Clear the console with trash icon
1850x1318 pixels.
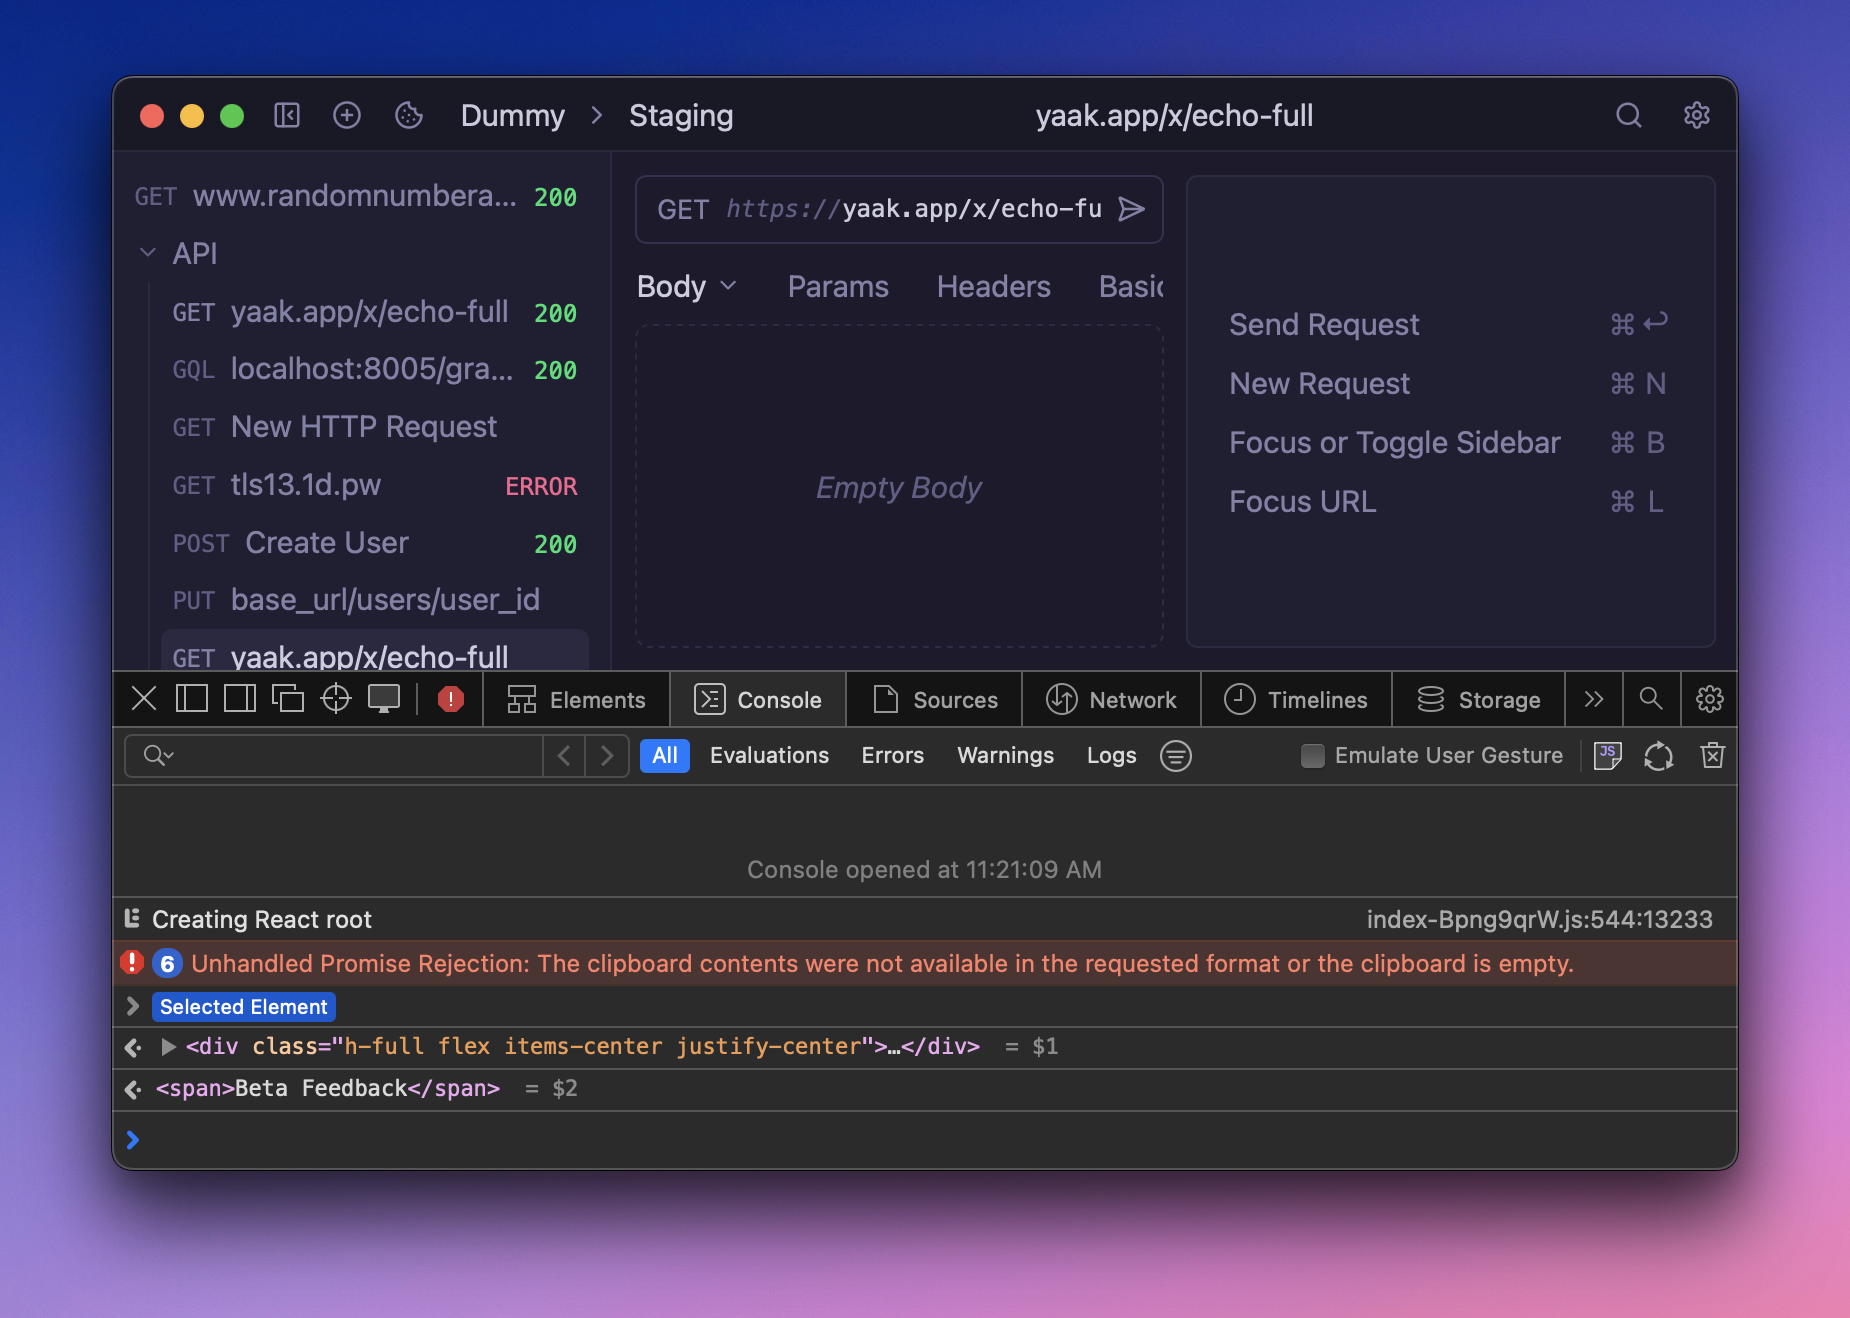coord(1712,756)
